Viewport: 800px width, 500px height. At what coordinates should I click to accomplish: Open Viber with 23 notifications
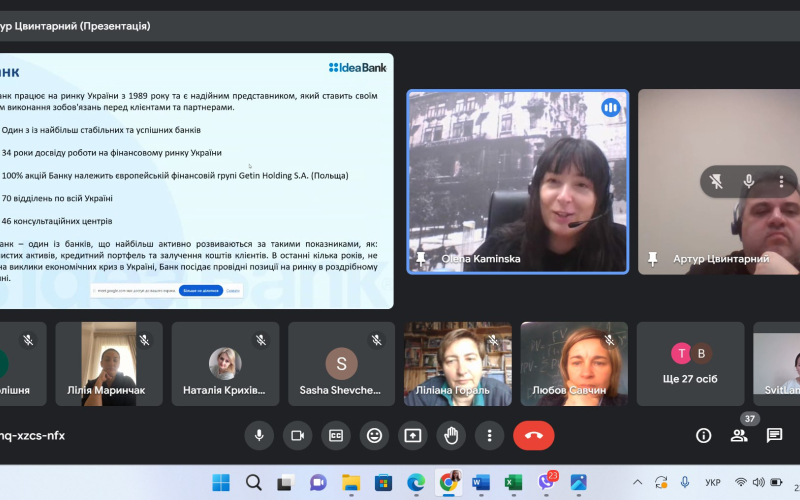pyautogui.click(x=546, y=482)
